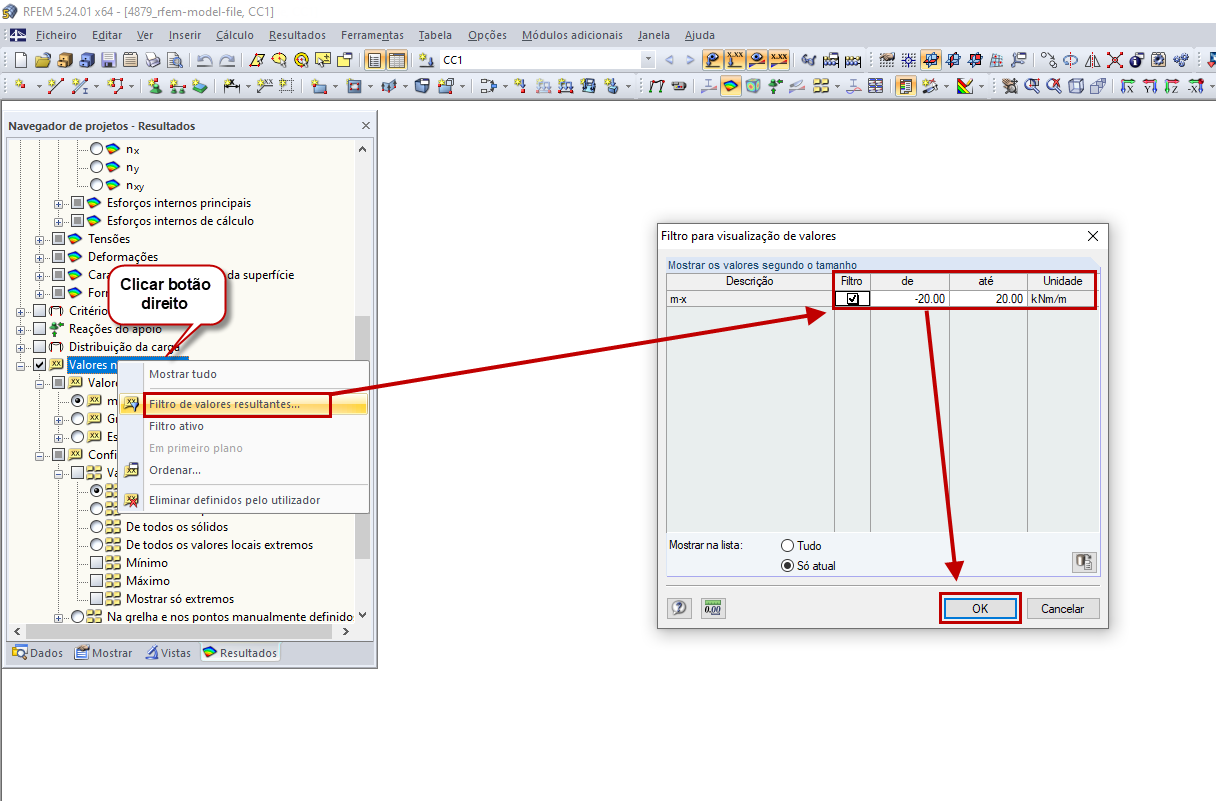The width and height of the screenshot is (1216, 801).
Task: Switch to the Dados tab
Action: coord(37,653)
